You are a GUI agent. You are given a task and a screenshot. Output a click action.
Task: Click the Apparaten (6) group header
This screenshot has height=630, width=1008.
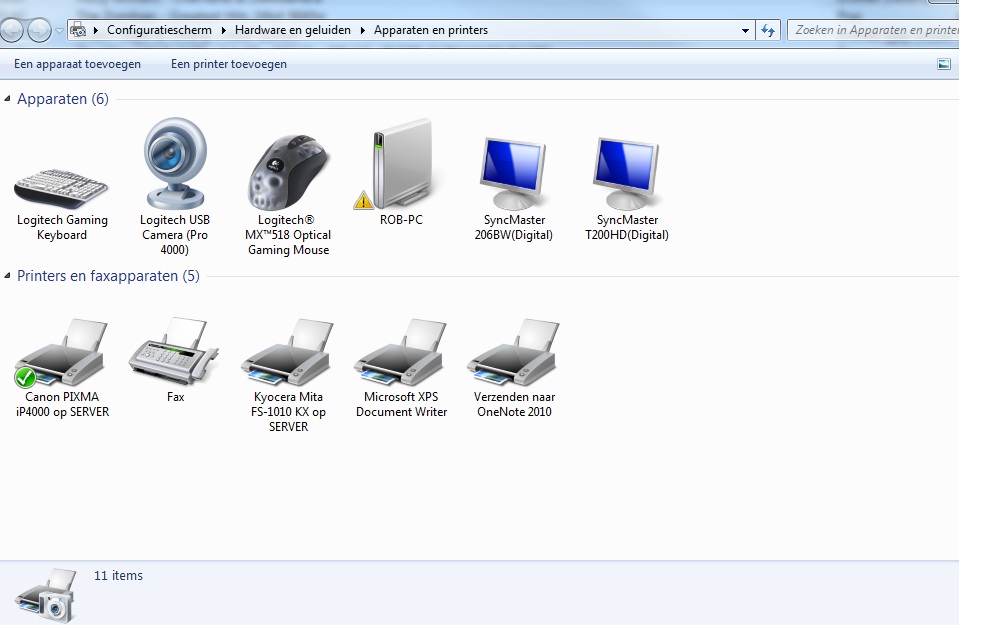click(x=63, y=99)
